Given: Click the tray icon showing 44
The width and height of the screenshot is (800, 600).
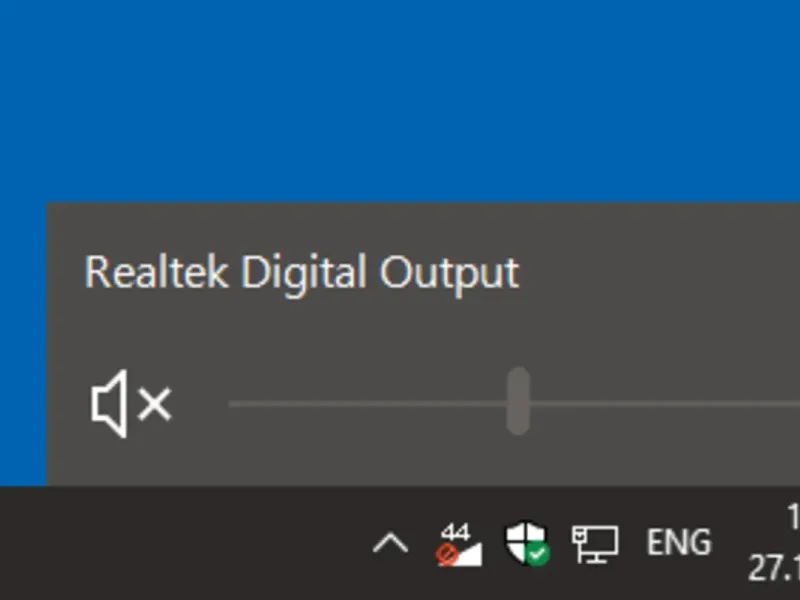Looking at the screenshot, I should coord(458,544).
